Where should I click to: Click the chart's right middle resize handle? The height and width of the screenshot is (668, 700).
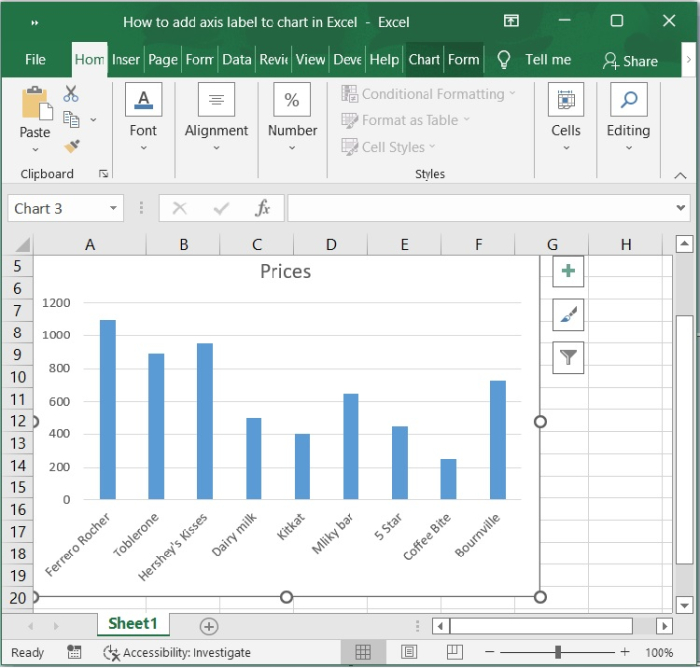click(540, 422)
